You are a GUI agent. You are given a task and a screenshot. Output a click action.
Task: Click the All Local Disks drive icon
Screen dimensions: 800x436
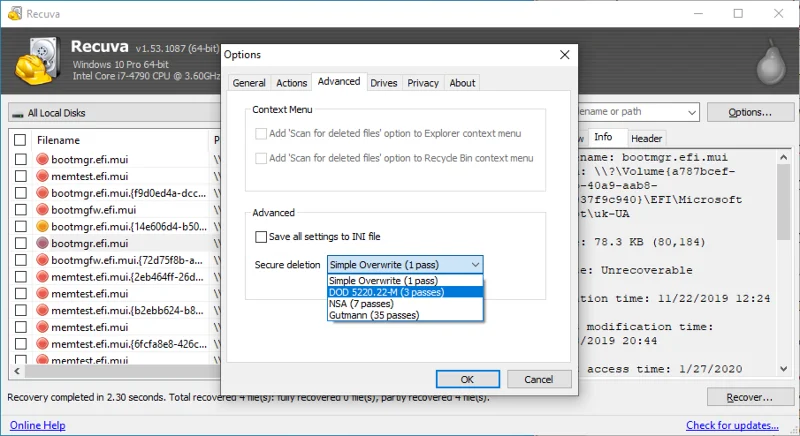(18, 114)
